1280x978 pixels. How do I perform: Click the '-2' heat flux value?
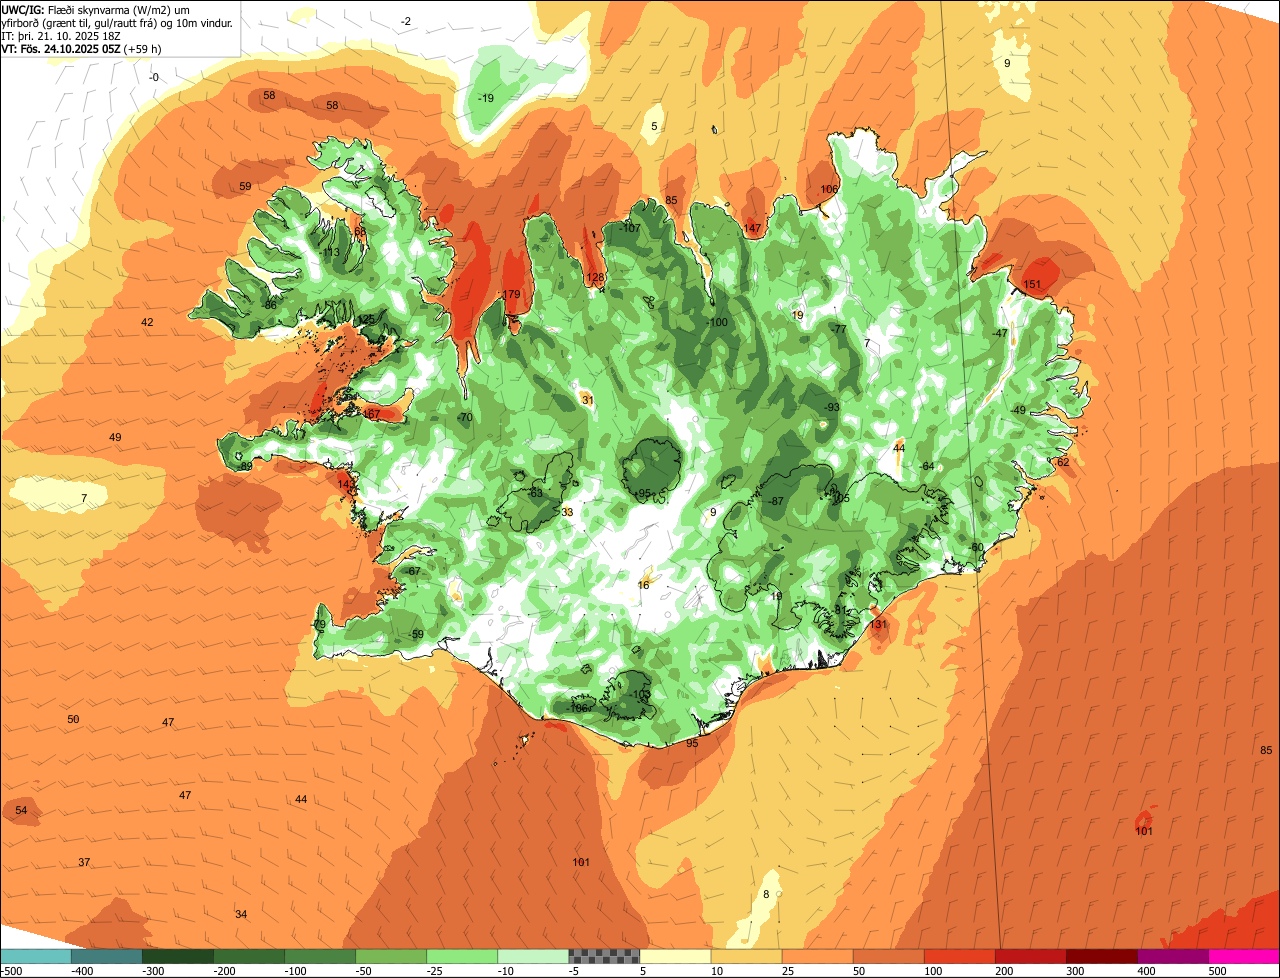(405, 22)
